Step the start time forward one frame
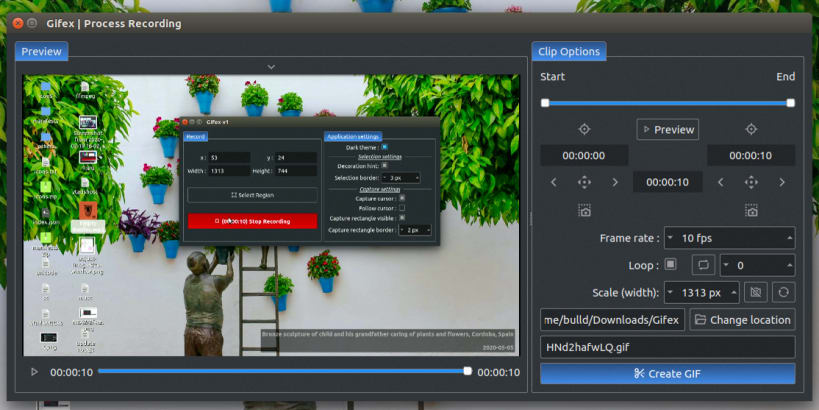 (x=615, y=182)
